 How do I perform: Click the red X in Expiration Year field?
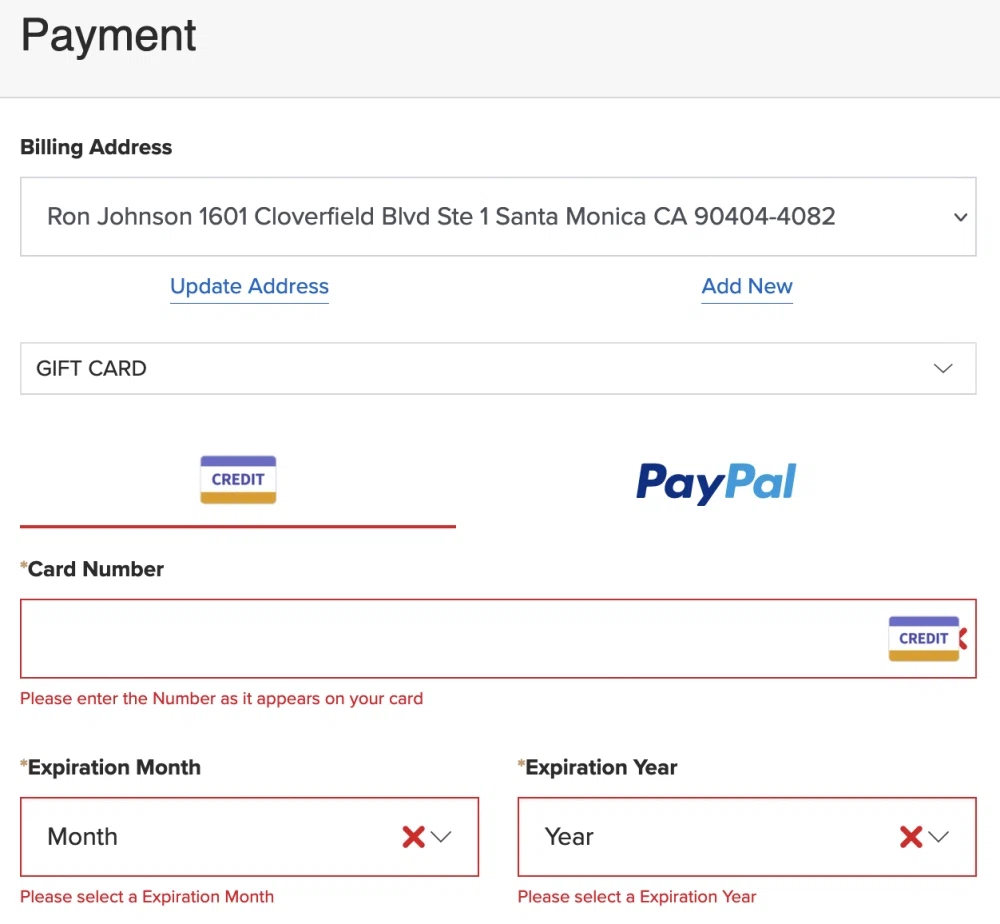tap(910, 837)
